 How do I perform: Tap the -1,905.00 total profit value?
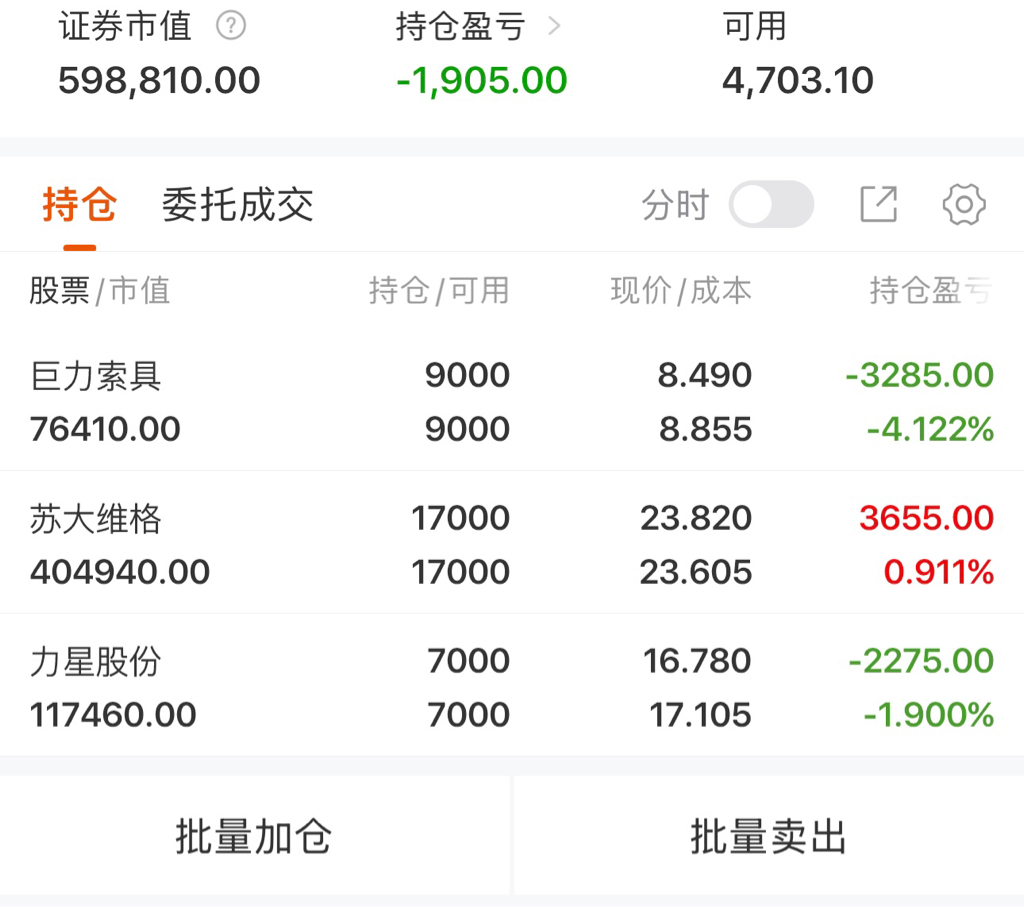[481, 80]
